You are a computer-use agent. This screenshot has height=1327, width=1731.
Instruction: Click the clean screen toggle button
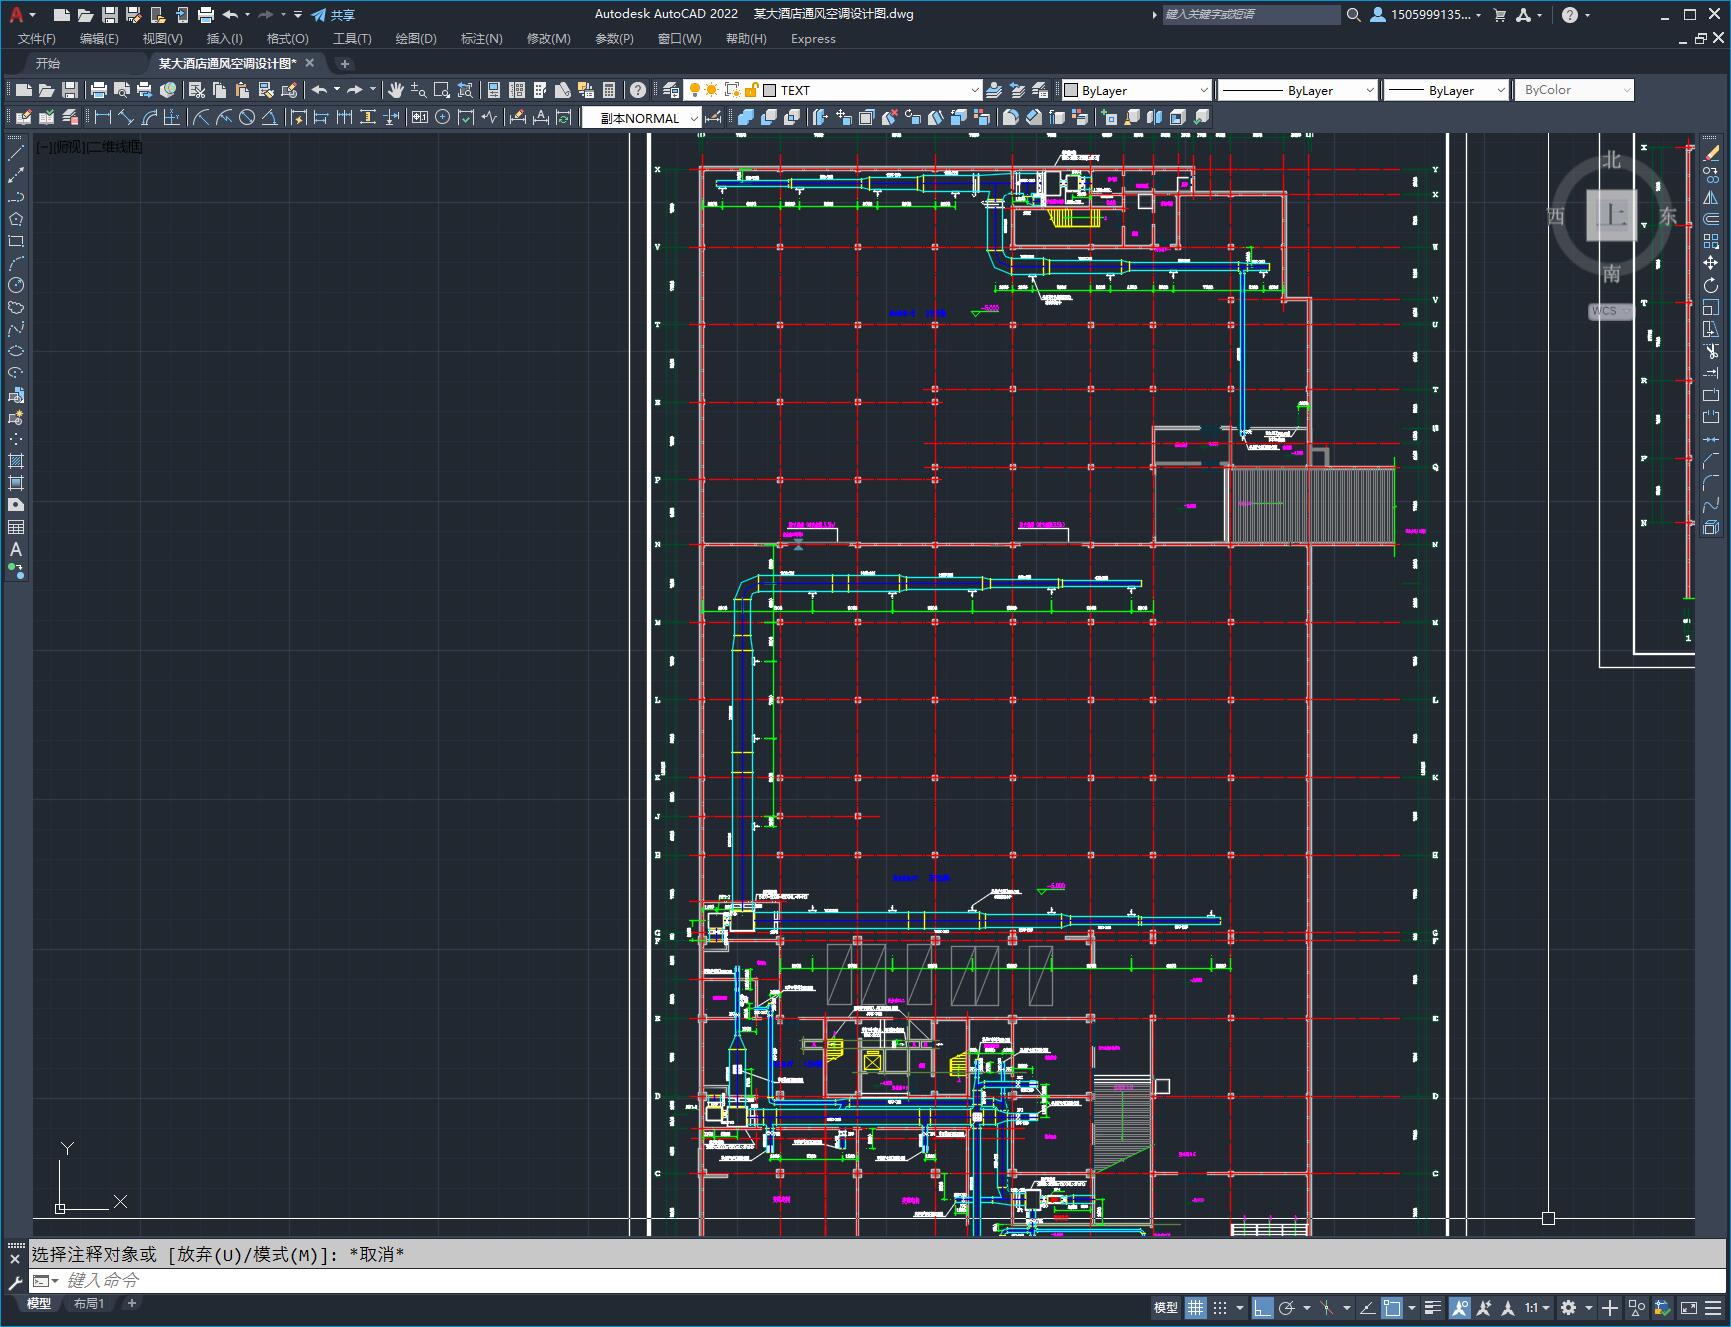pyautogui.click(x=1688, y=1307)
